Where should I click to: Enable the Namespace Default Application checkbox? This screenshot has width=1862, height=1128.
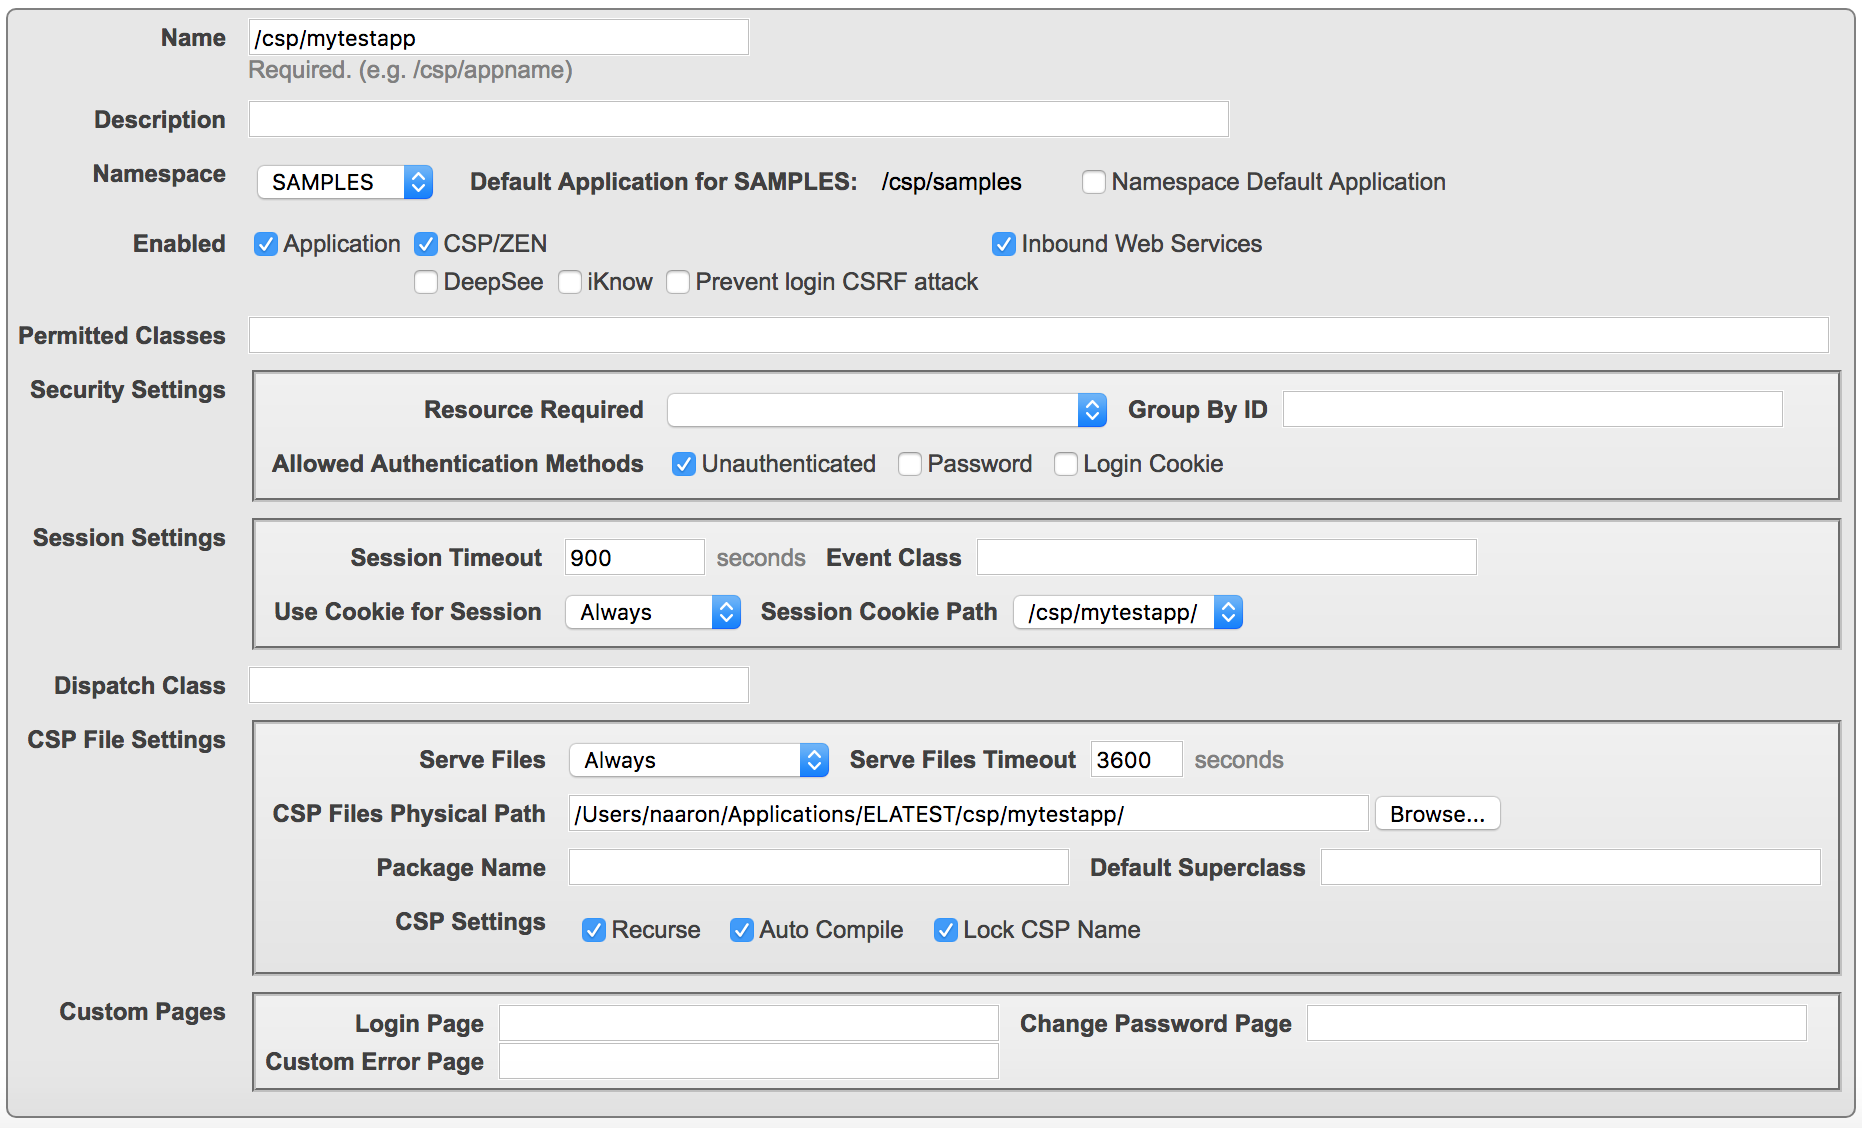[x=1094, y=182]
